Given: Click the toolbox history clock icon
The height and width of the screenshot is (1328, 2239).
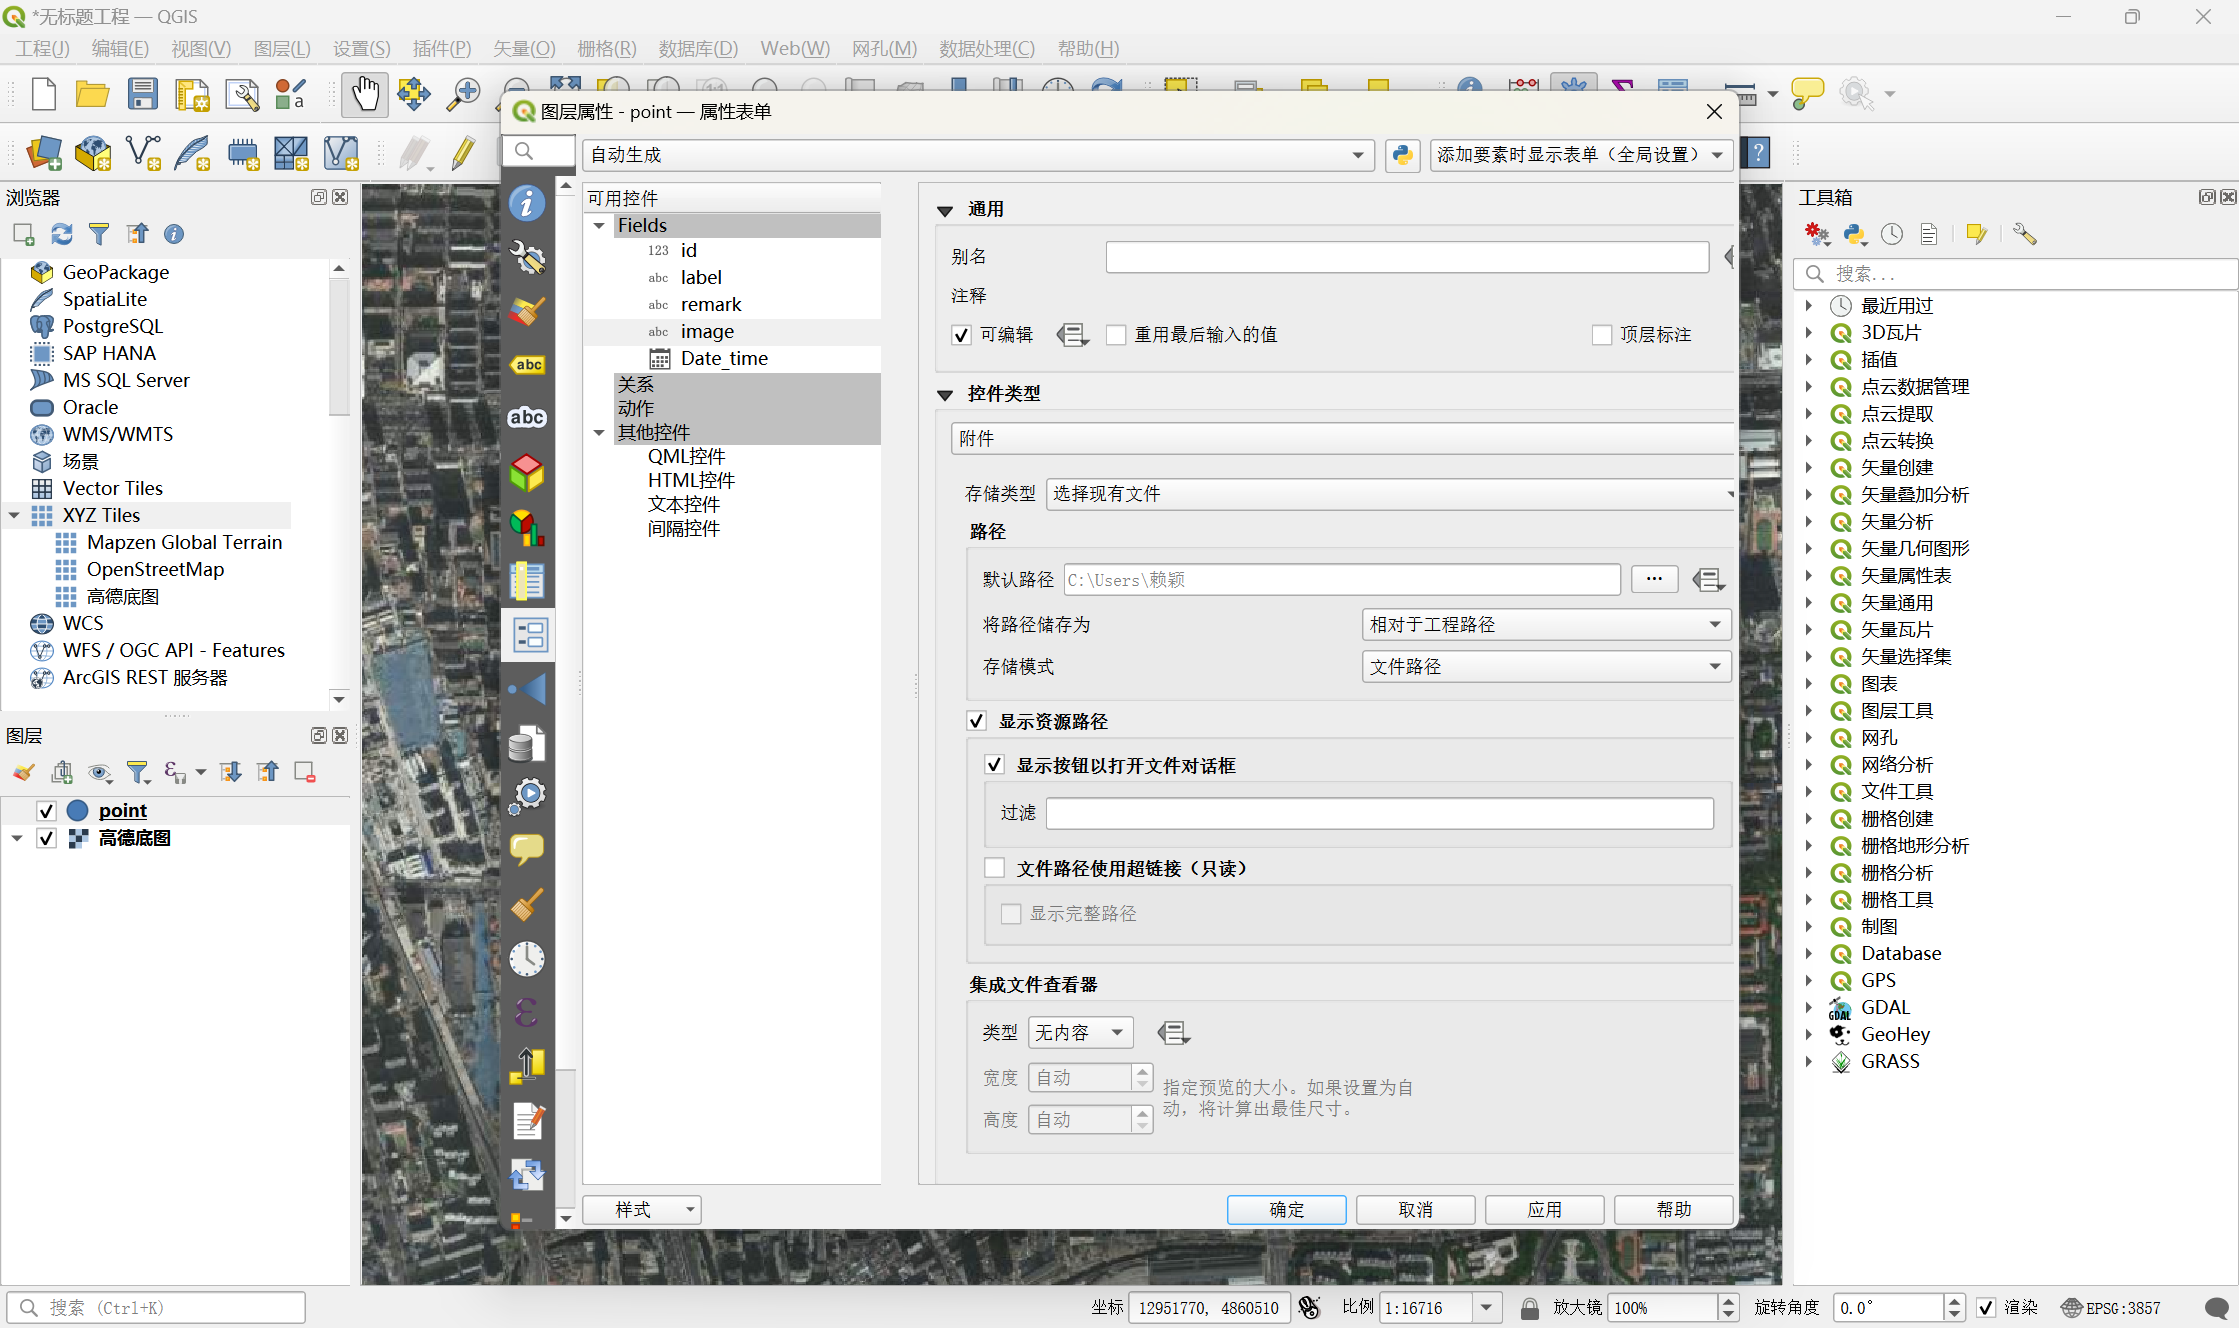Looking at the screenshot, I should pos(1891,234).
